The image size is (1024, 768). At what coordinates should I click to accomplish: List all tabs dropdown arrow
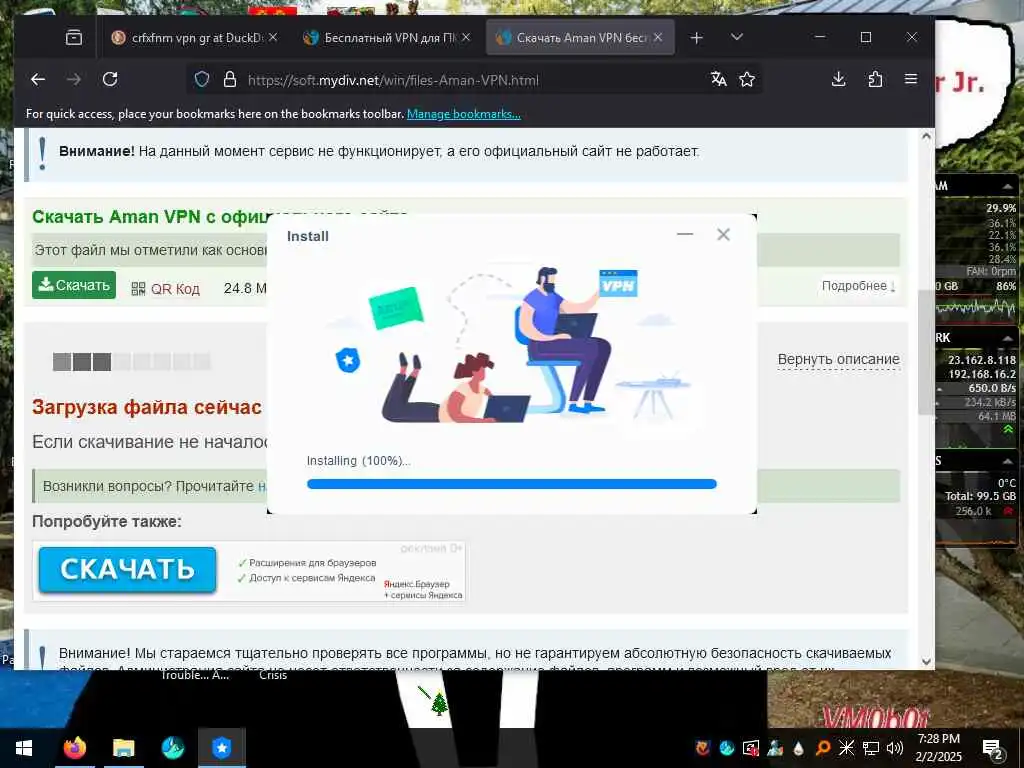737,37
